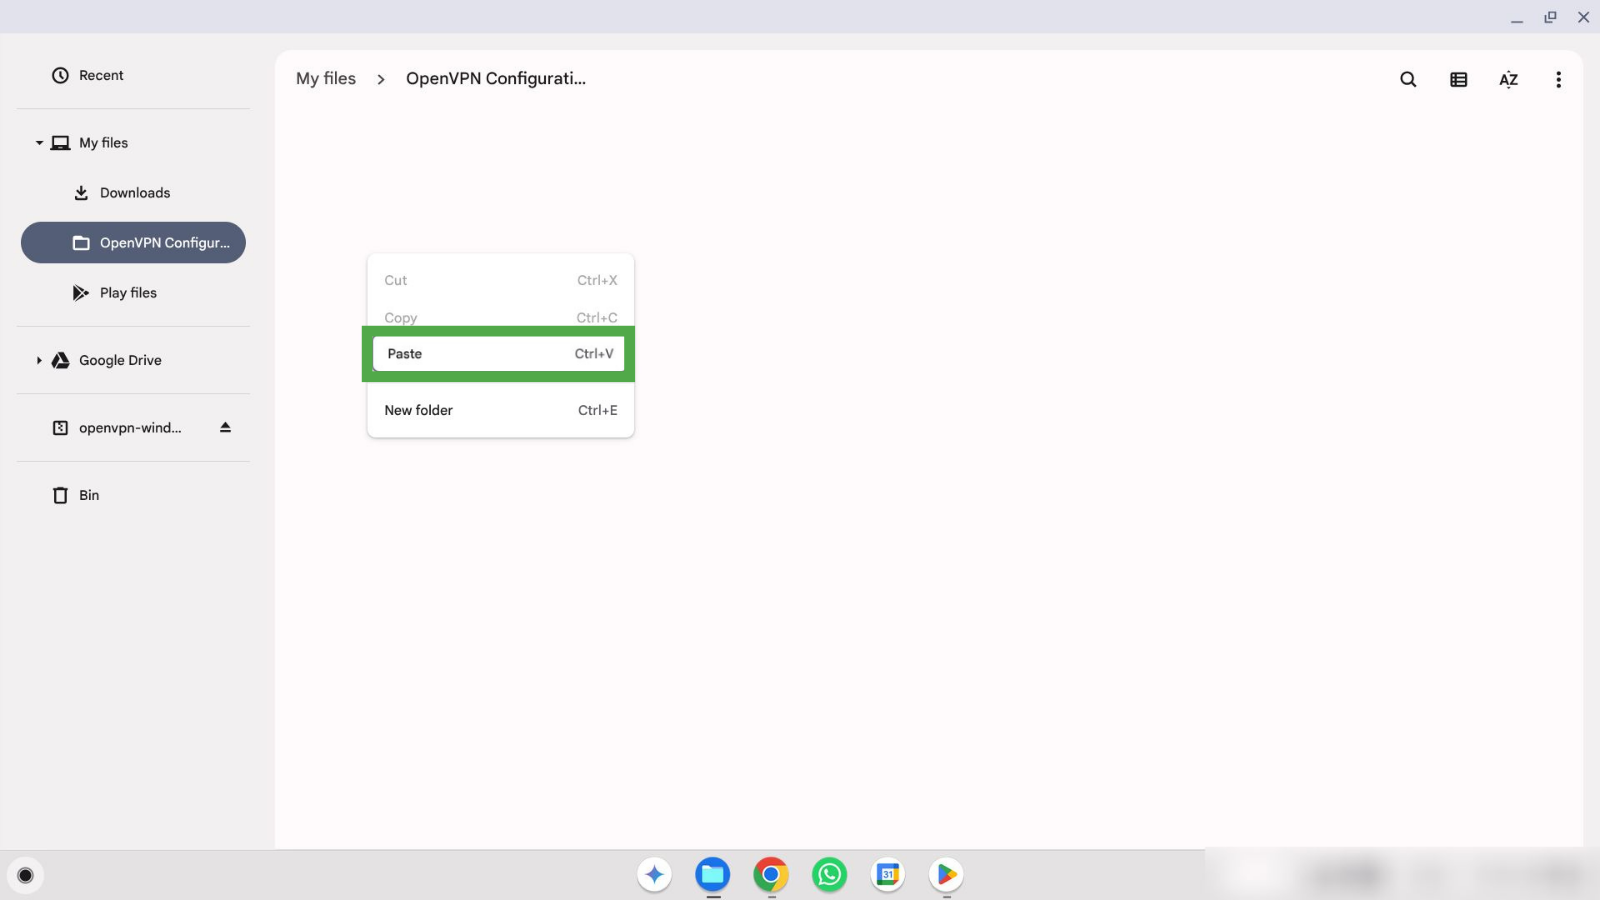This screenshot has width=1600, height=900.
Task: Launch Chrome from the shelf
Action: tap(771, 875)
